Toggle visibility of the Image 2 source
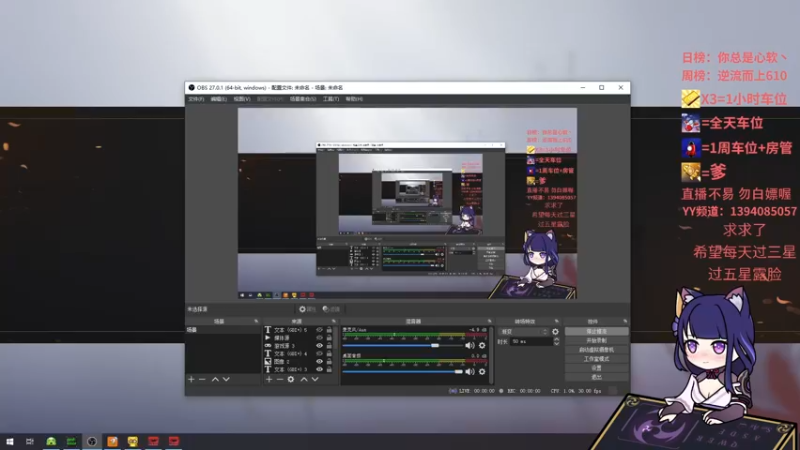The height and width of the screenshot is (450, 800). (x=319, y=361)
